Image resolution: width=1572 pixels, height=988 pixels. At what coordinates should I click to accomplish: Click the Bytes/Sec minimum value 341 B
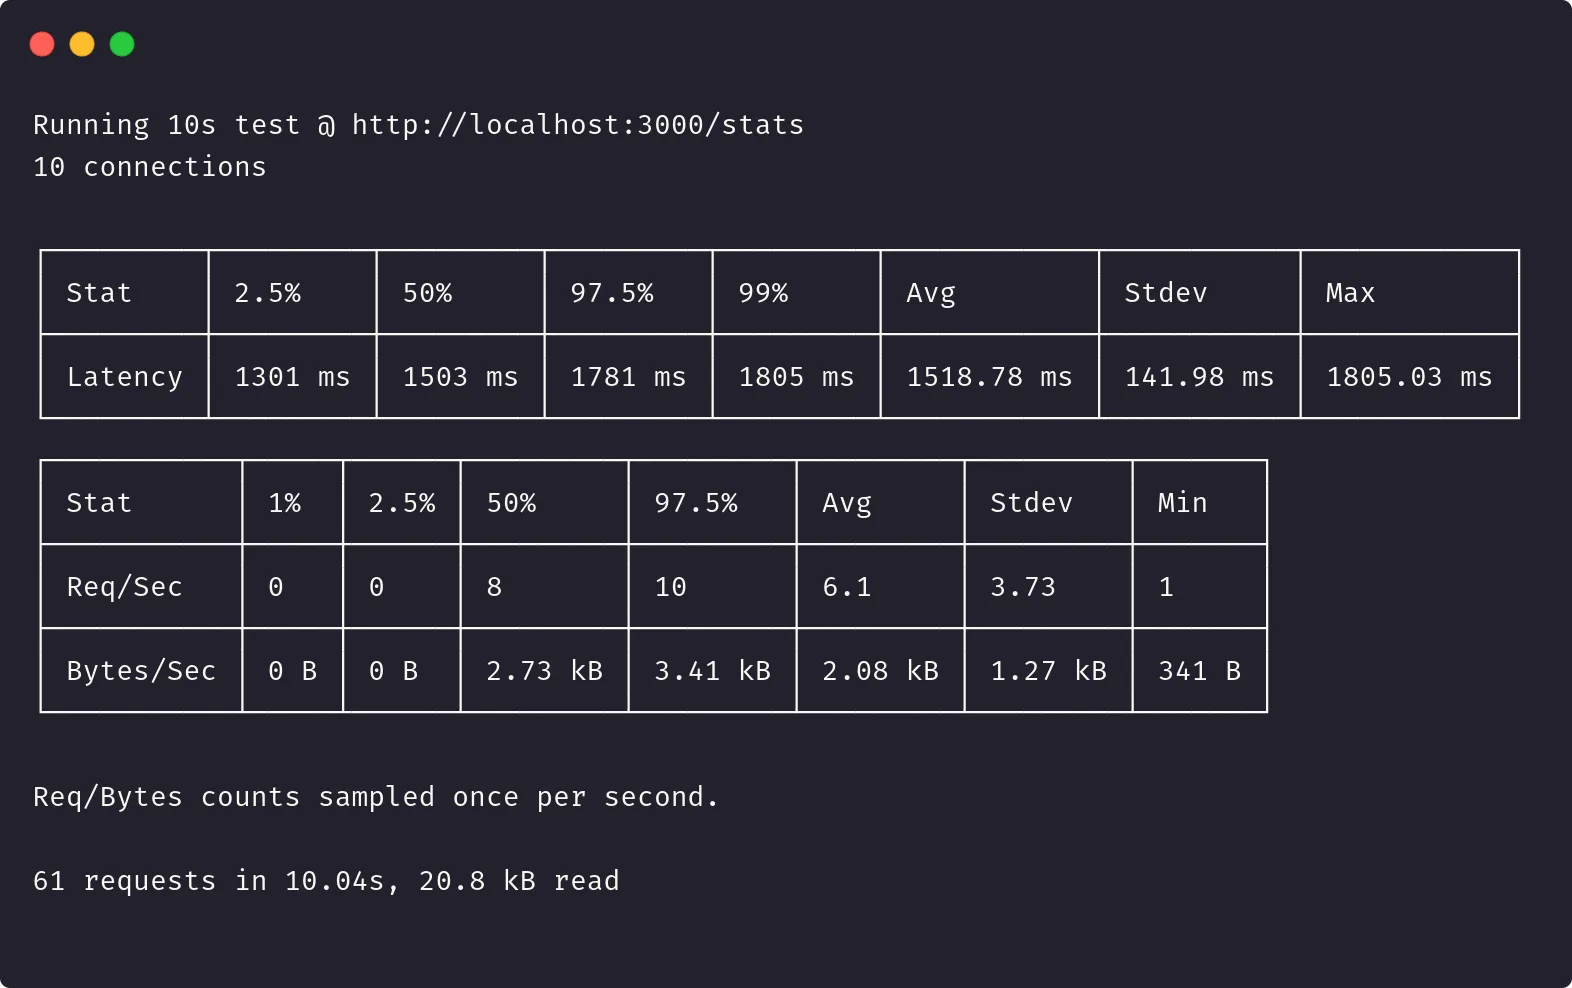point(1199,671)
